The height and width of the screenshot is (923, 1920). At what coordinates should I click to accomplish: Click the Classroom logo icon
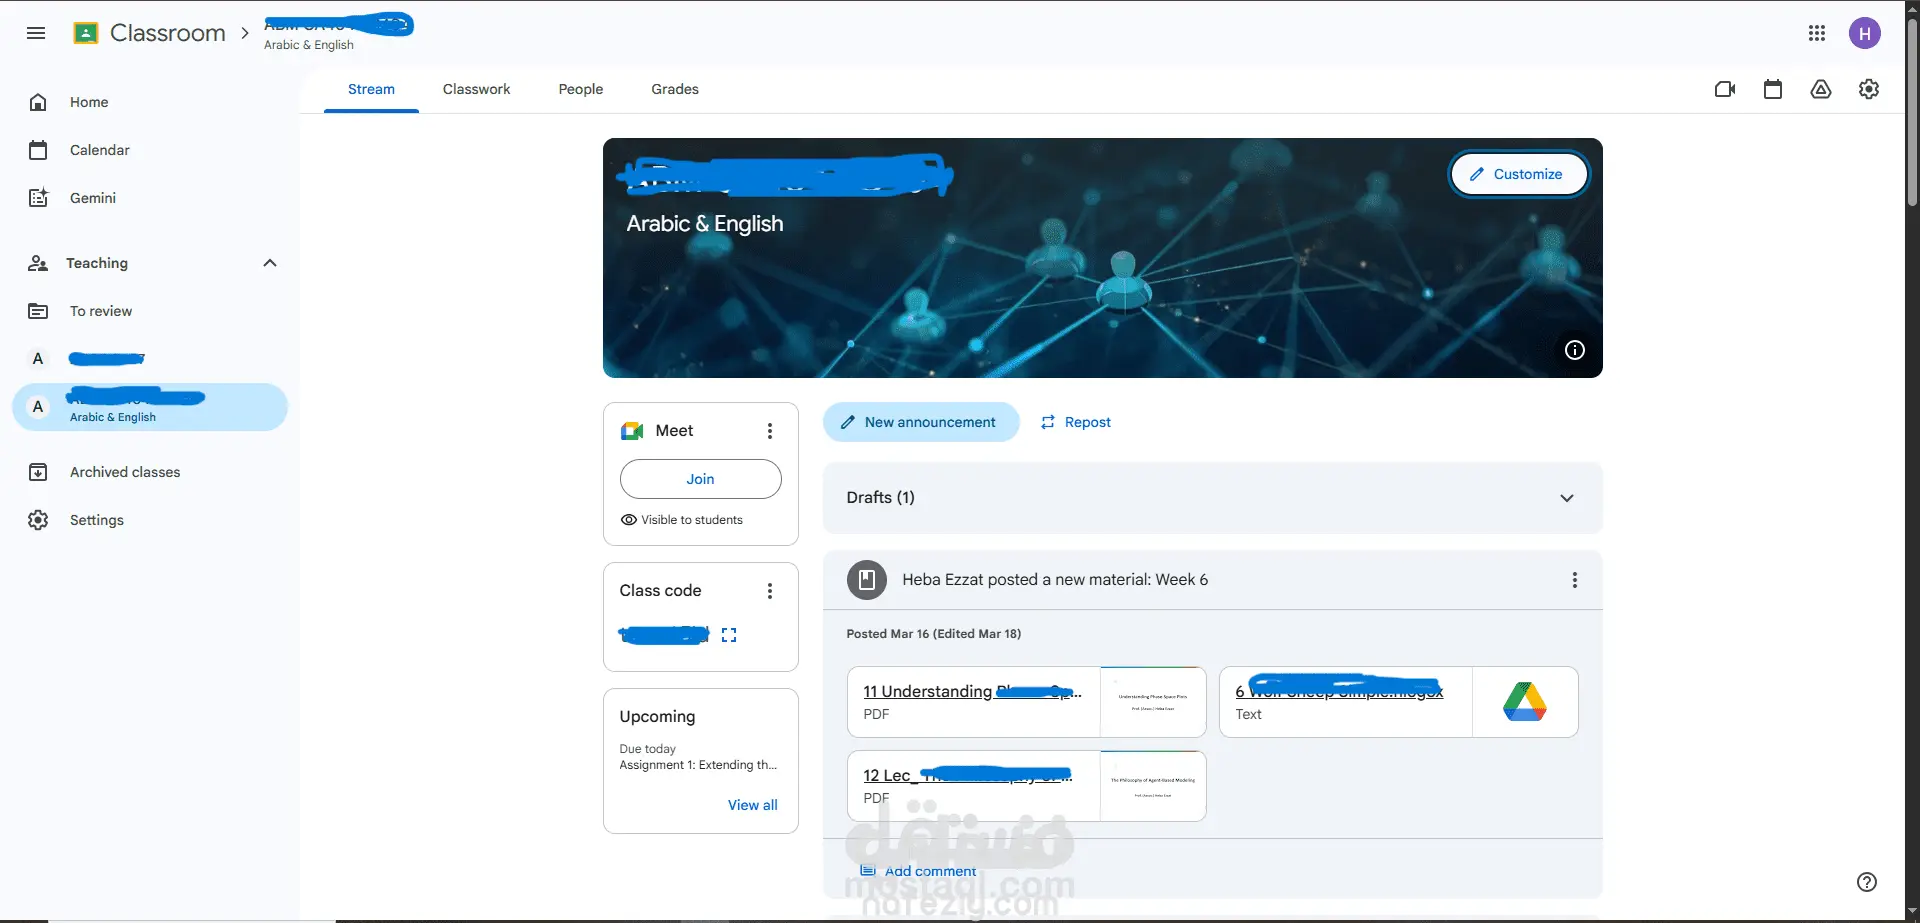point(86,33)
